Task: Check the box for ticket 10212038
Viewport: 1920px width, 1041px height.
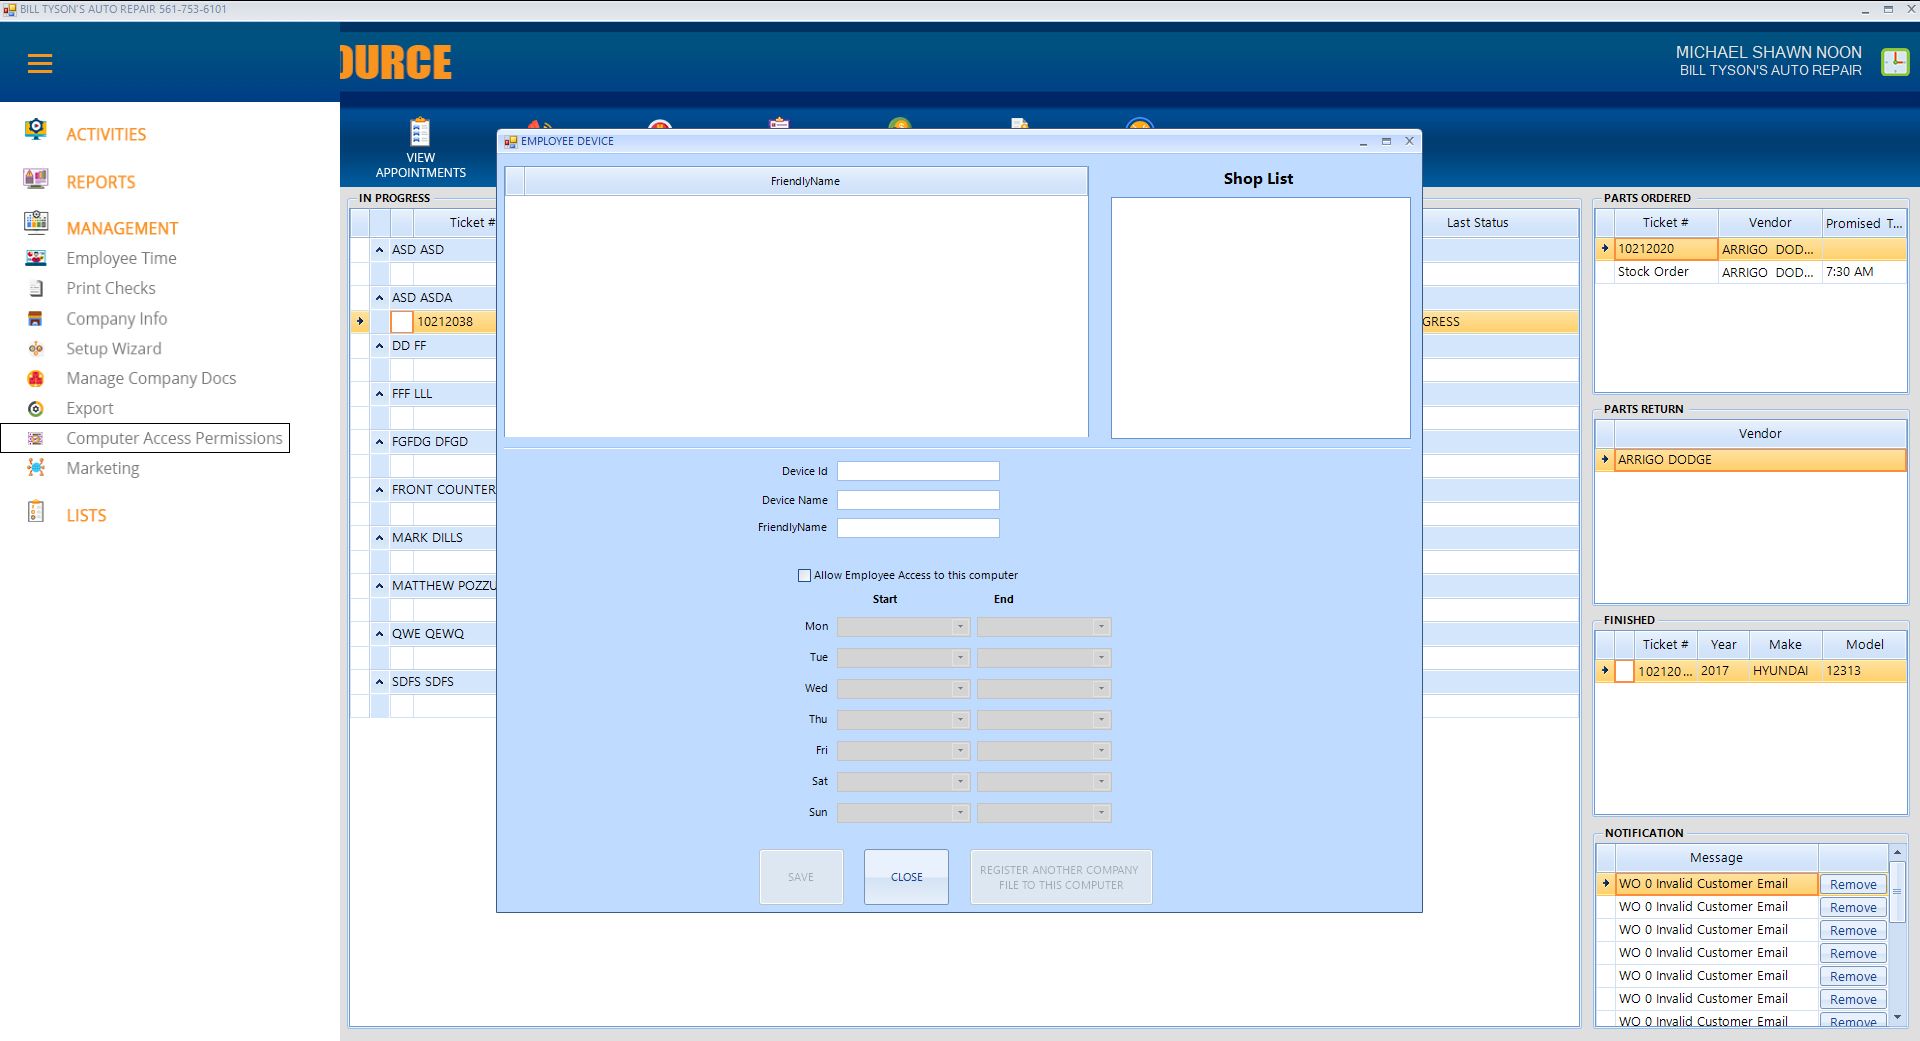Action: (x=402, y=322)
